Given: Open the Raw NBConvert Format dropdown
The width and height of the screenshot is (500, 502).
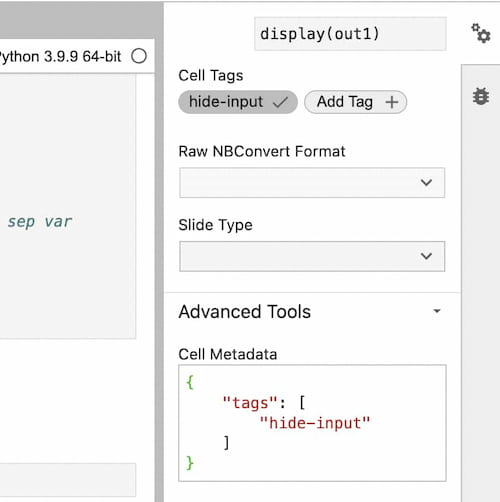Looking at the screenshot, I should [x=312, y=183].
